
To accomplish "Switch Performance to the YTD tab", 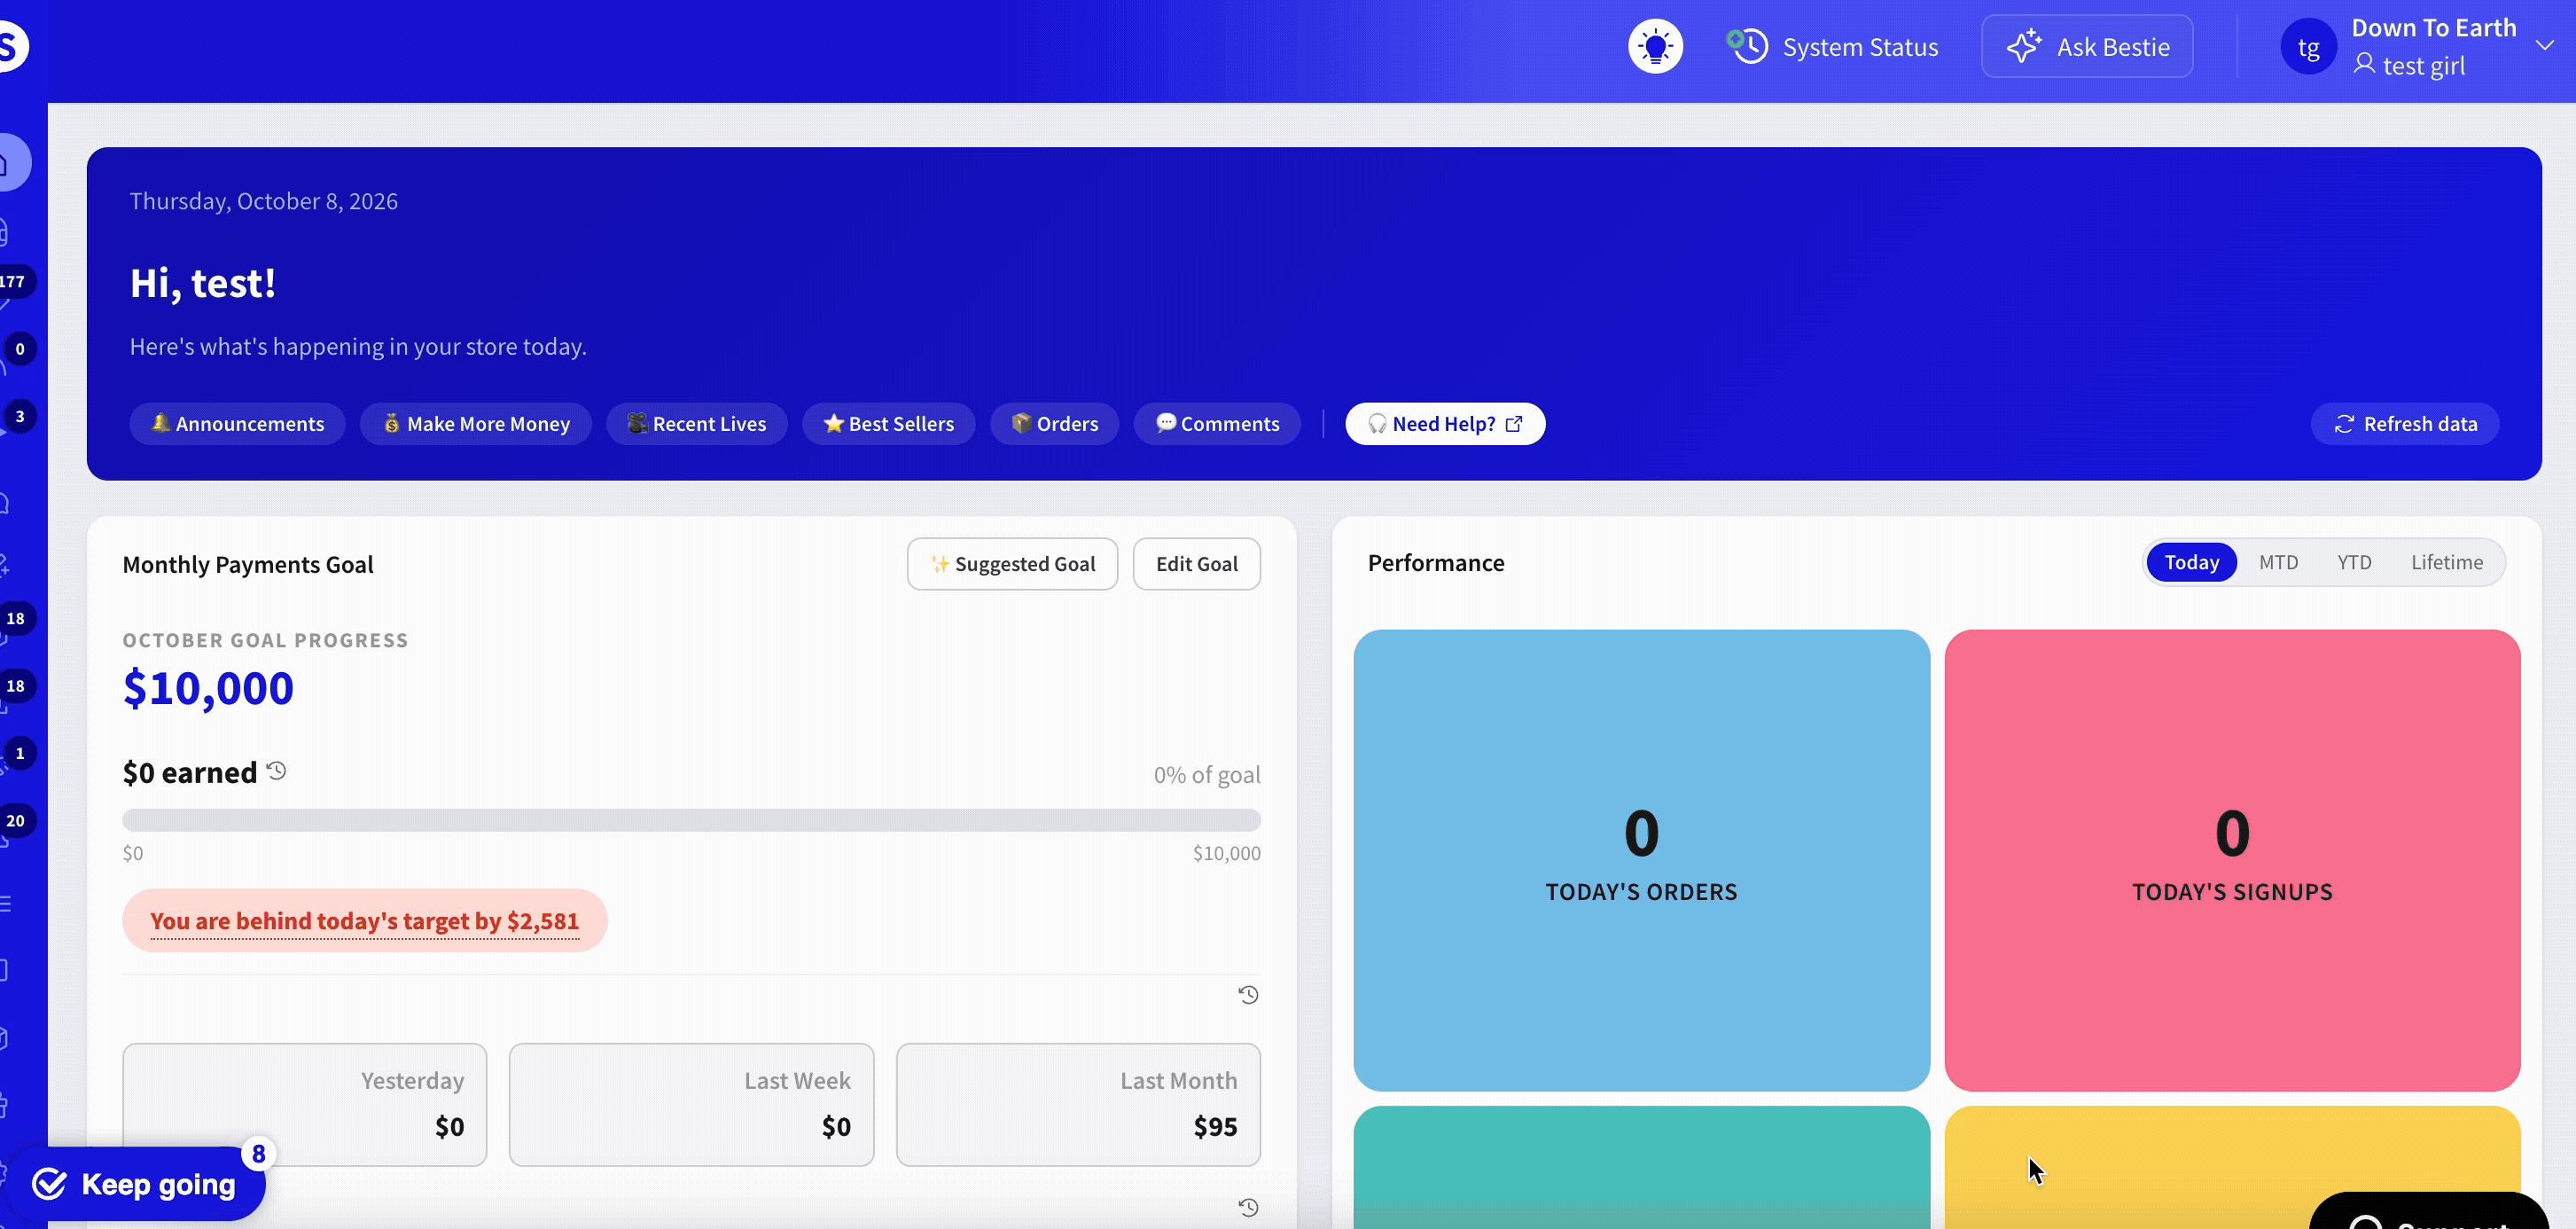I will click(2354, 563).
